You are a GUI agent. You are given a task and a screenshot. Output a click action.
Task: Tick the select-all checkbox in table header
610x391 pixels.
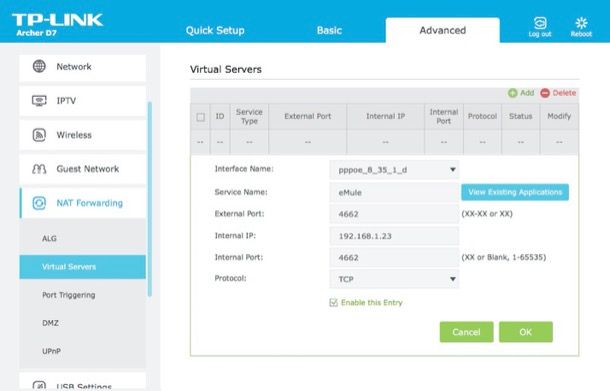[200, 117]
